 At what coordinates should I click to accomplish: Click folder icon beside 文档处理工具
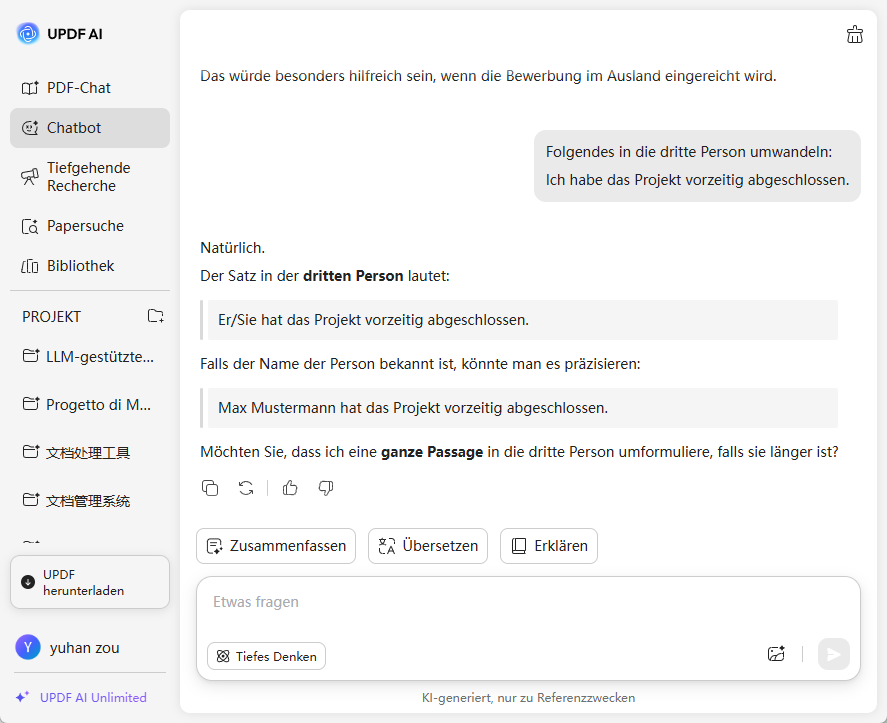coord(31,451)
